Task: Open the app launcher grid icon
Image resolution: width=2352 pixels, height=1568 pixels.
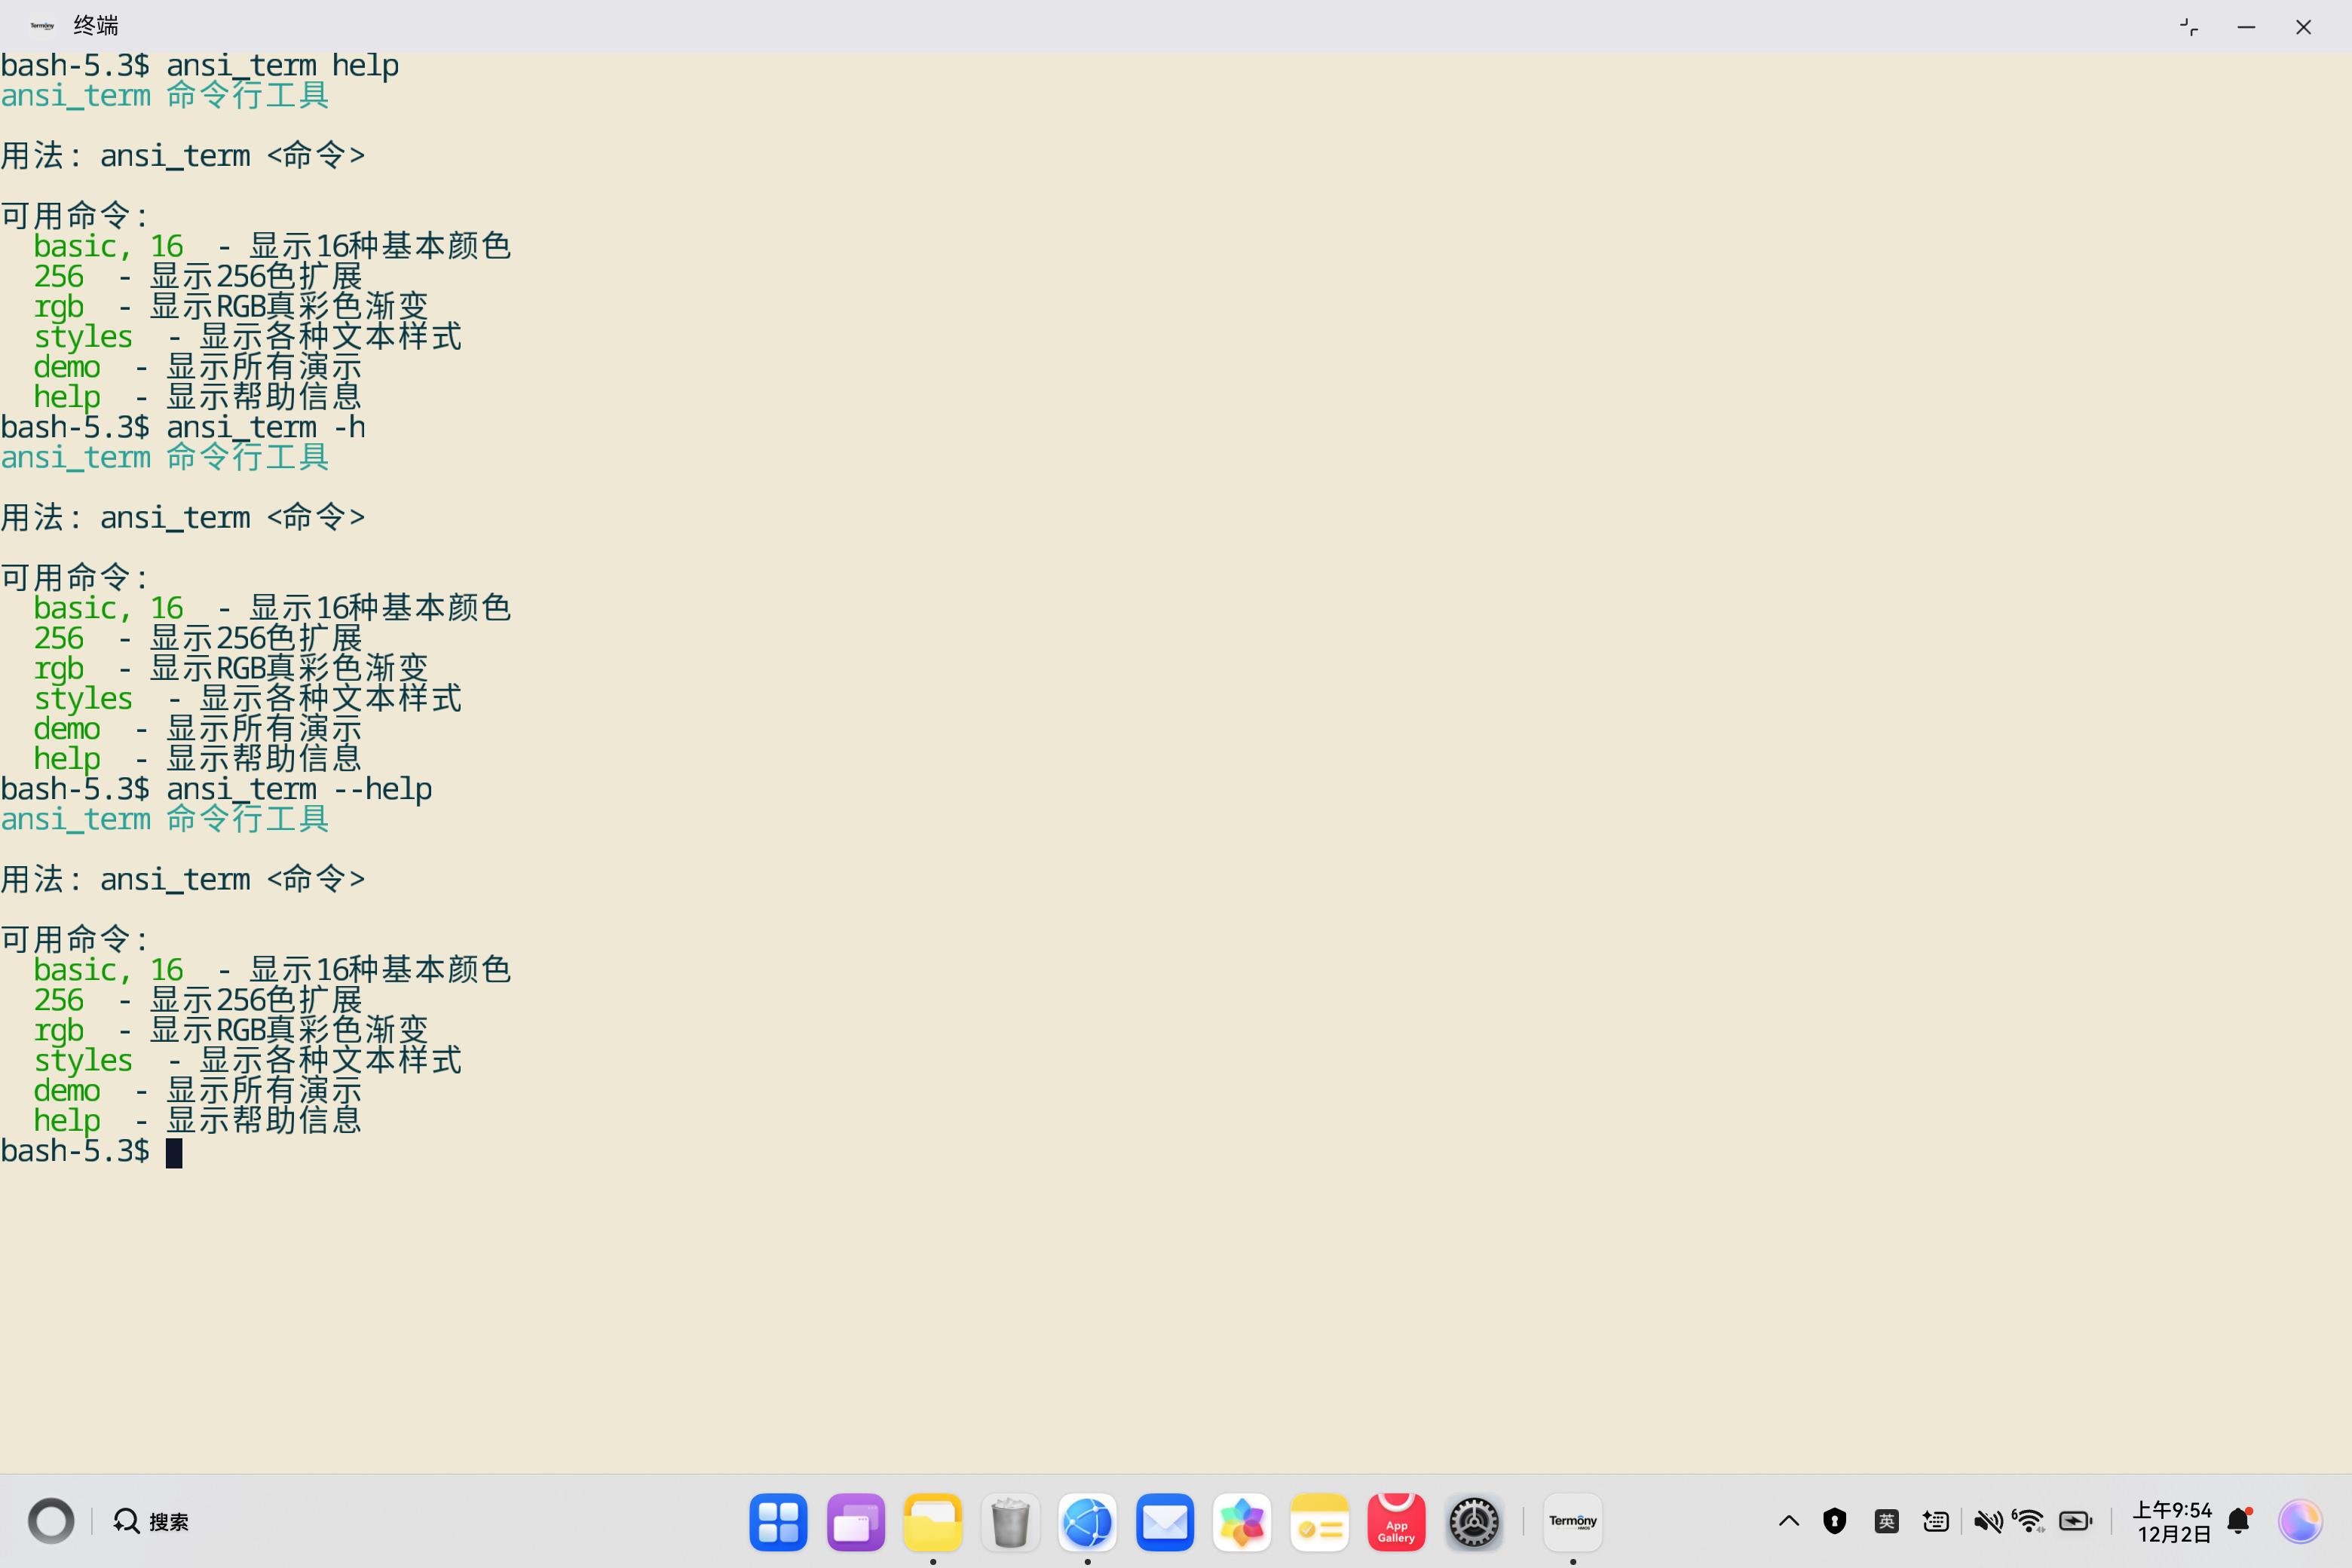Action: pyautogui.click(x=778, y=1522)
